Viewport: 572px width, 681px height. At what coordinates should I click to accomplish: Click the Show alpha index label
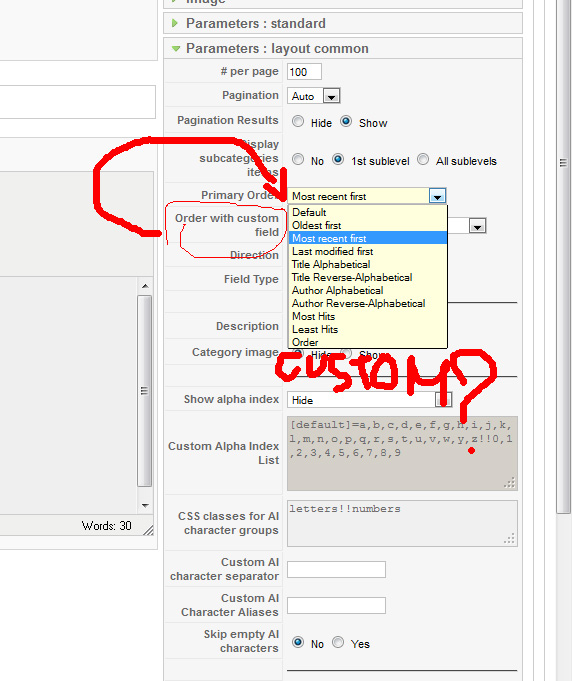tap(231, 399)
